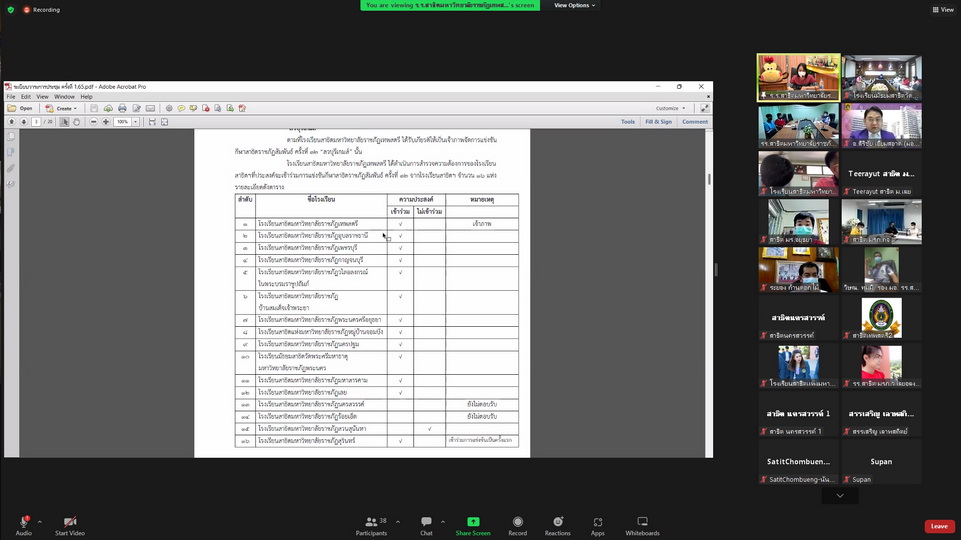Click the red Leave meeting button

938,526
